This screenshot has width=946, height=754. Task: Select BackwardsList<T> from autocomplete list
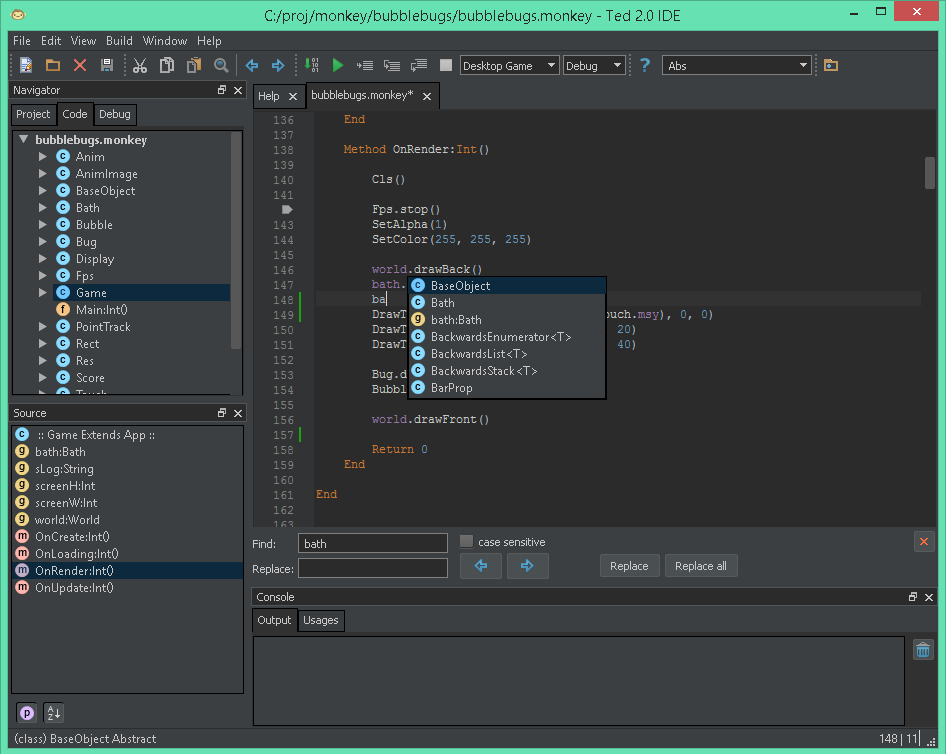[479, 354]
